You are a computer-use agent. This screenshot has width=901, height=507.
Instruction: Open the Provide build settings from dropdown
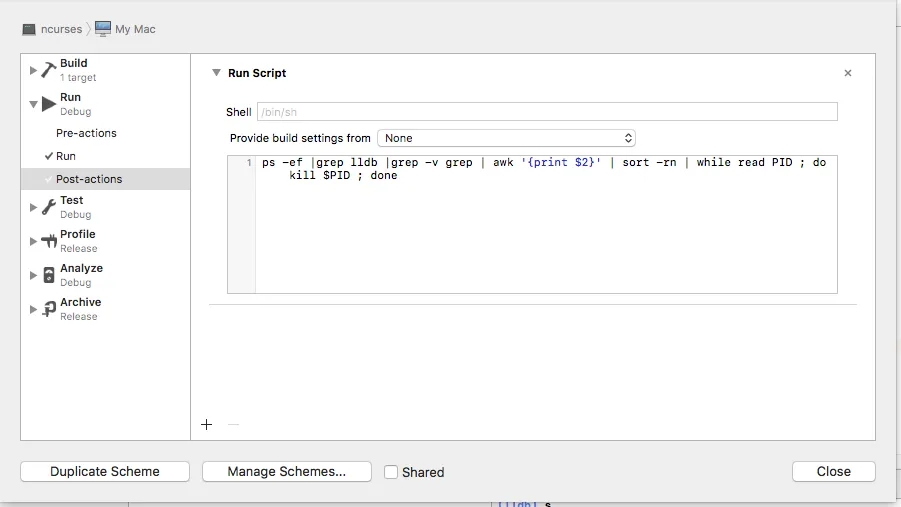click(506, 138)
